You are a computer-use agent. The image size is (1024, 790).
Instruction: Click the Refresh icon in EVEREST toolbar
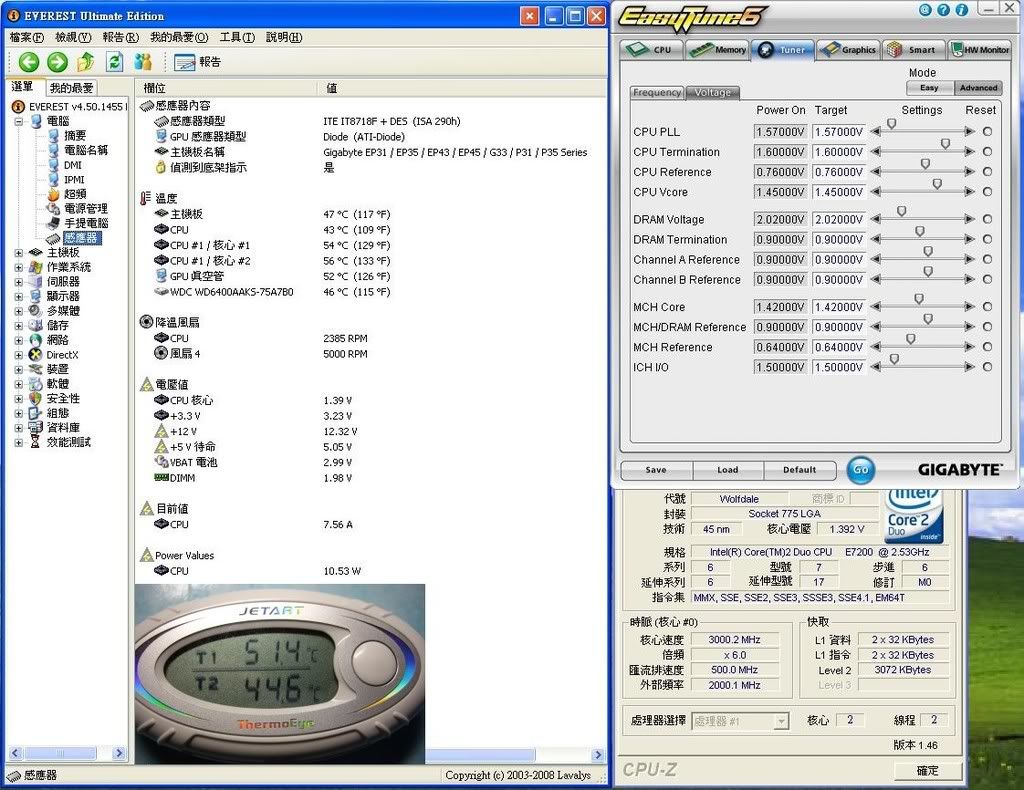click(x=115, y=62)
